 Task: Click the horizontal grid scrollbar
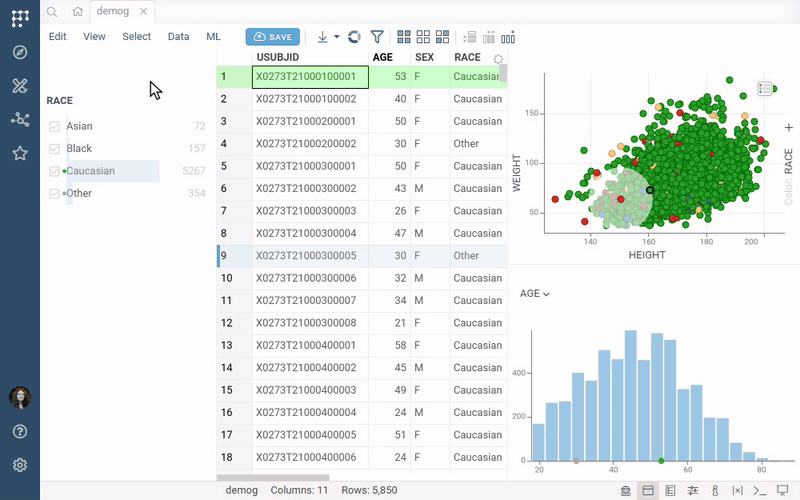coord(273,478)
